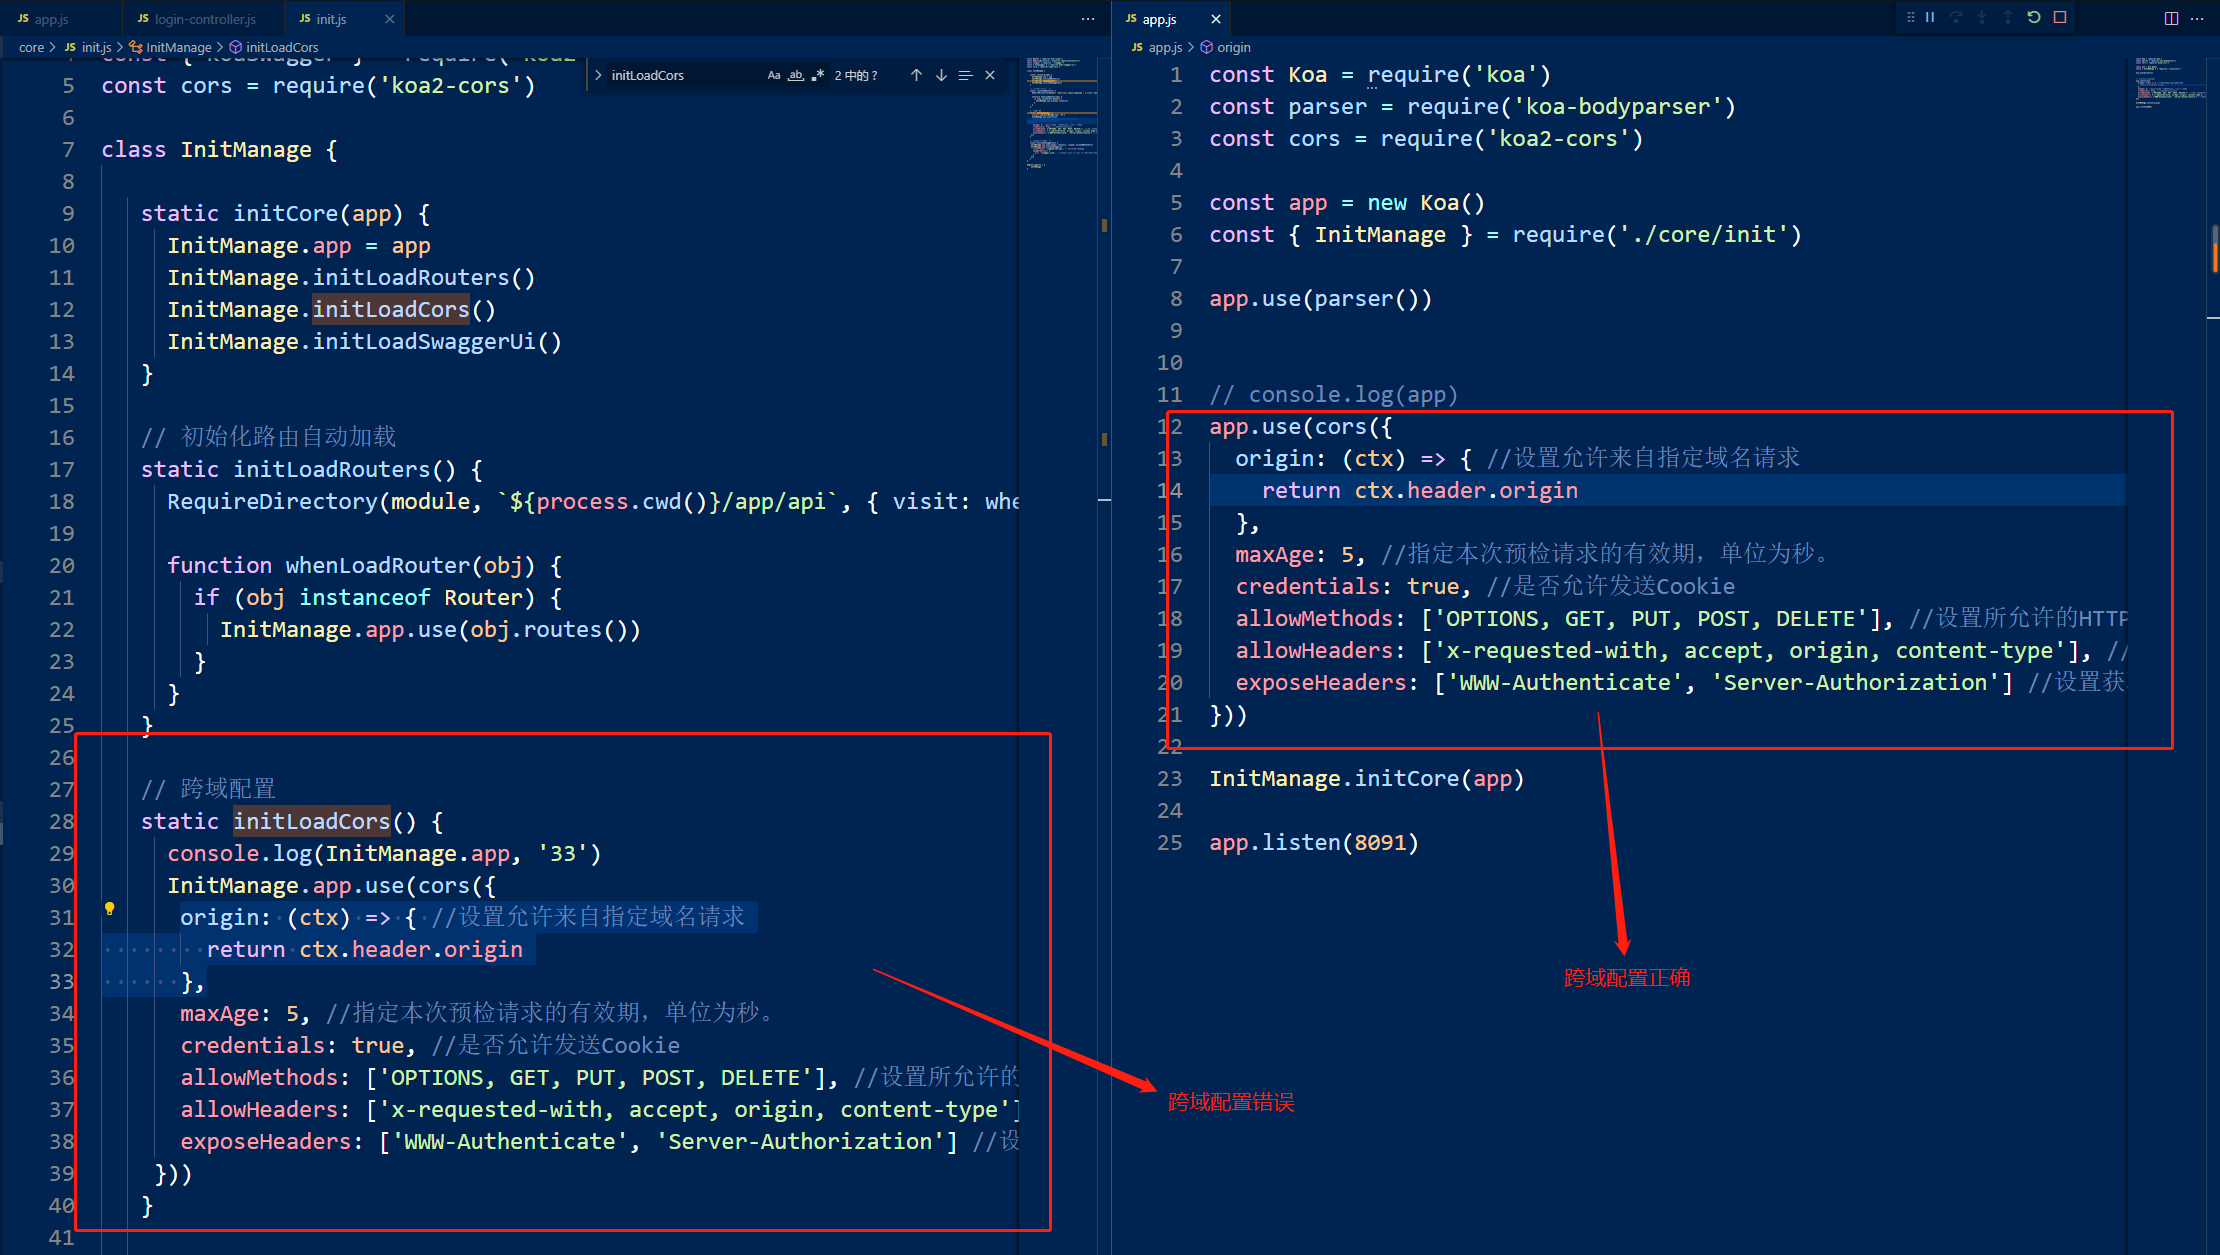Open right editor more actions menu
The height and width of the screenshot is (1255, 2220).
[2197, 18]
